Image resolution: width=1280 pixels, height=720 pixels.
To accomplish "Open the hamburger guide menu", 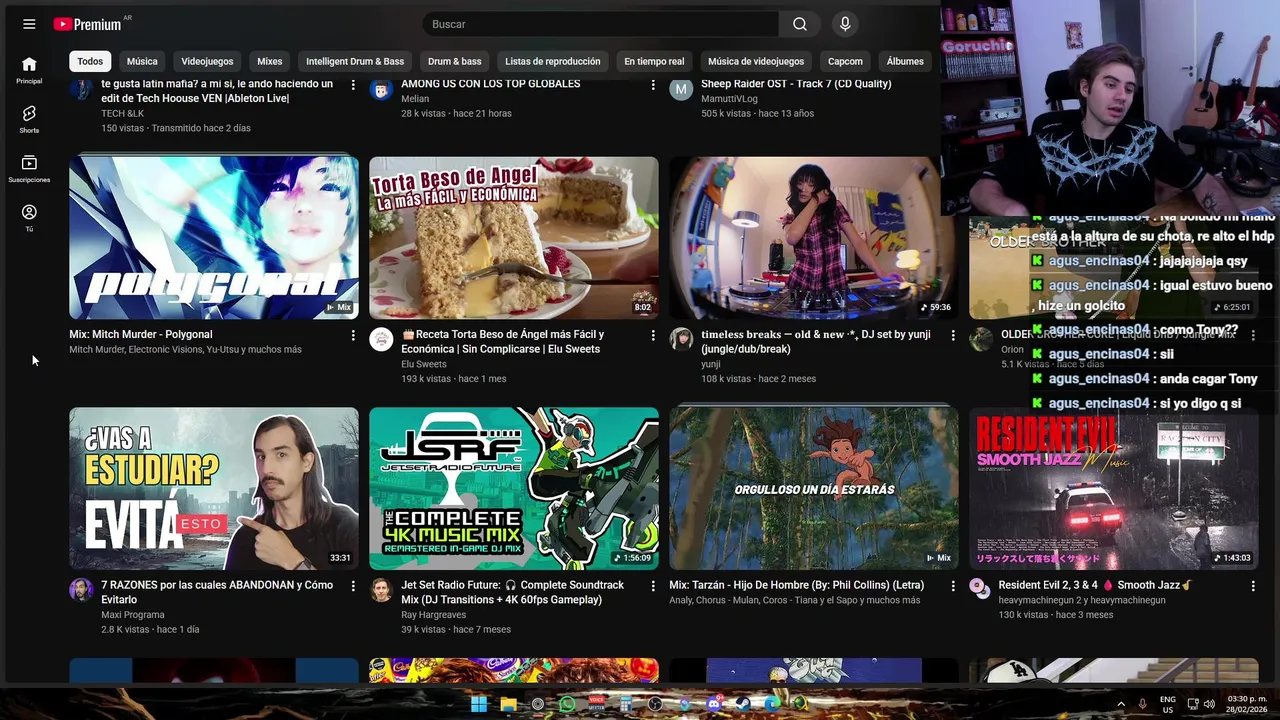I will pyautogui.click(x=29, y=24).
